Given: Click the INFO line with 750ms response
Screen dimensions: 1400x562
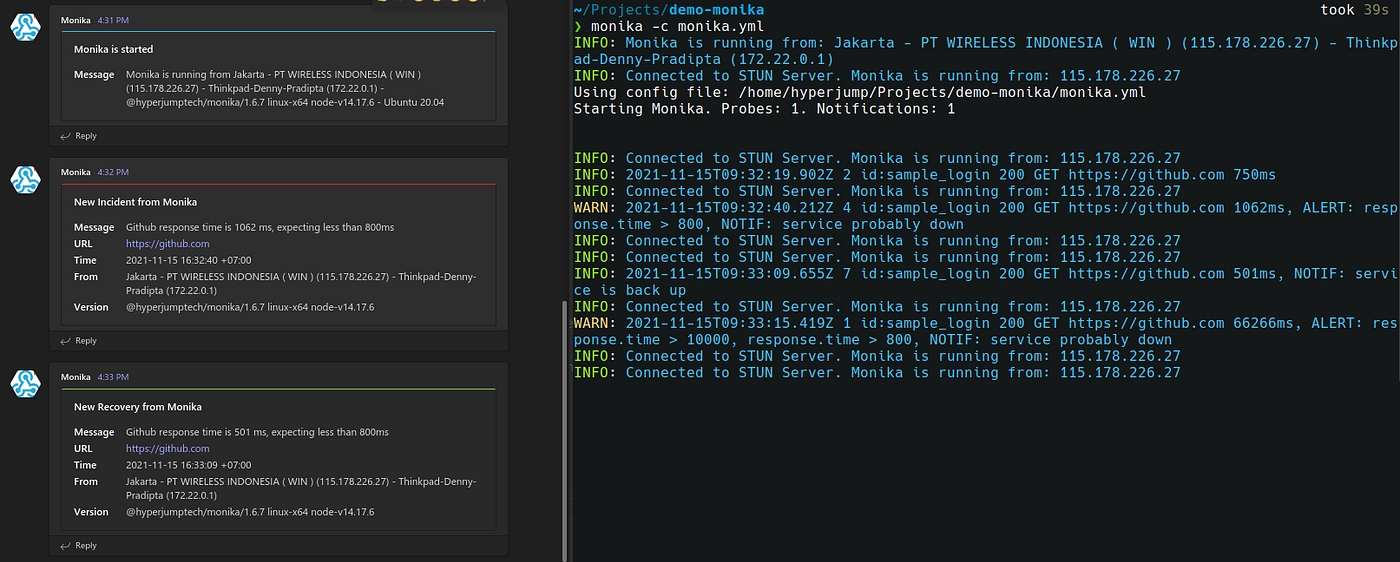Looking at the screenshot, I should 925,175.
